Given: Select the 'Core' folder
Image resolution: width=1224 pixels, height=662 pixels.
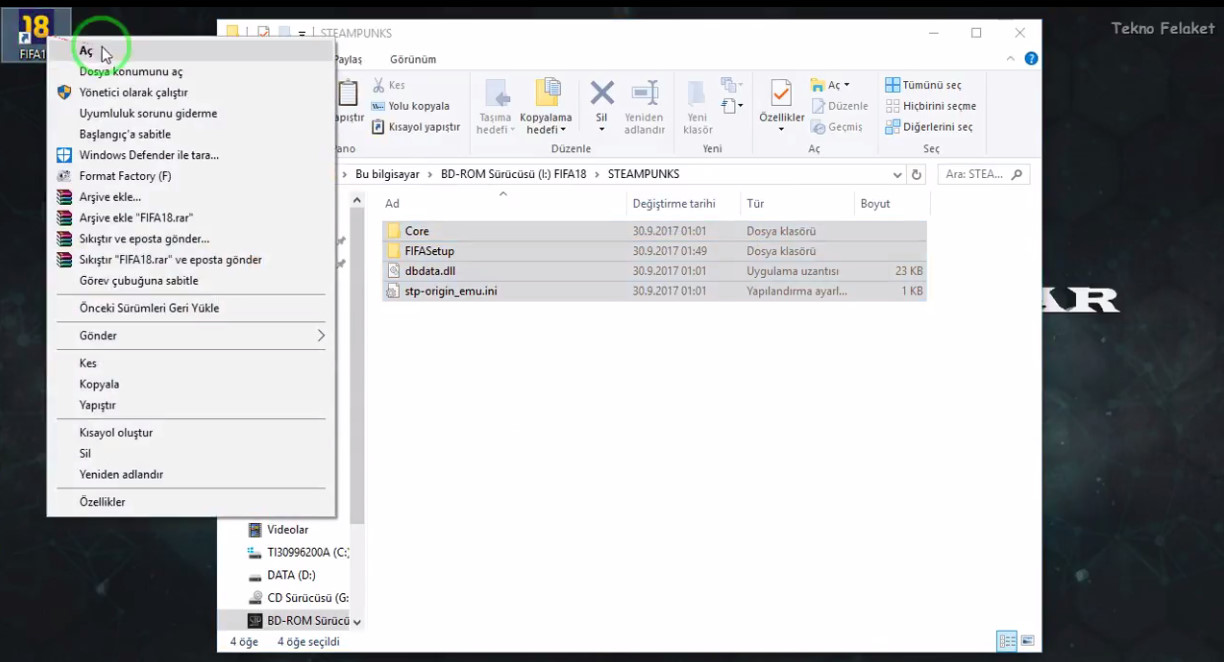Looking at the screenshot, I should pyautogui.click(x=654, y=231).
